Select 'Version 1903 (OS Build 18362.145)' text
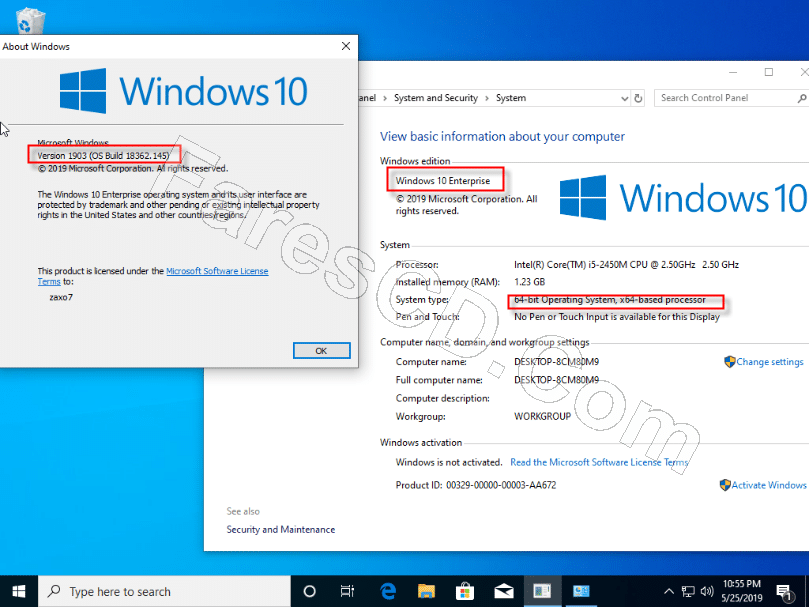This screenshot has width=809, height=607. pos(103,155)
